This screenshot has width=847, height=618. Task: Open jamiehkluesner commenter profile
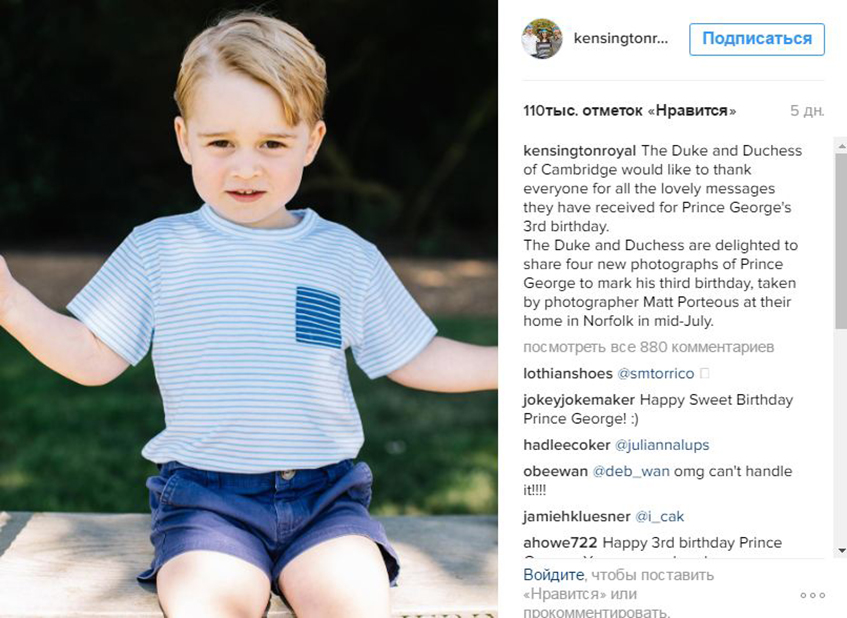pos(576,516)
